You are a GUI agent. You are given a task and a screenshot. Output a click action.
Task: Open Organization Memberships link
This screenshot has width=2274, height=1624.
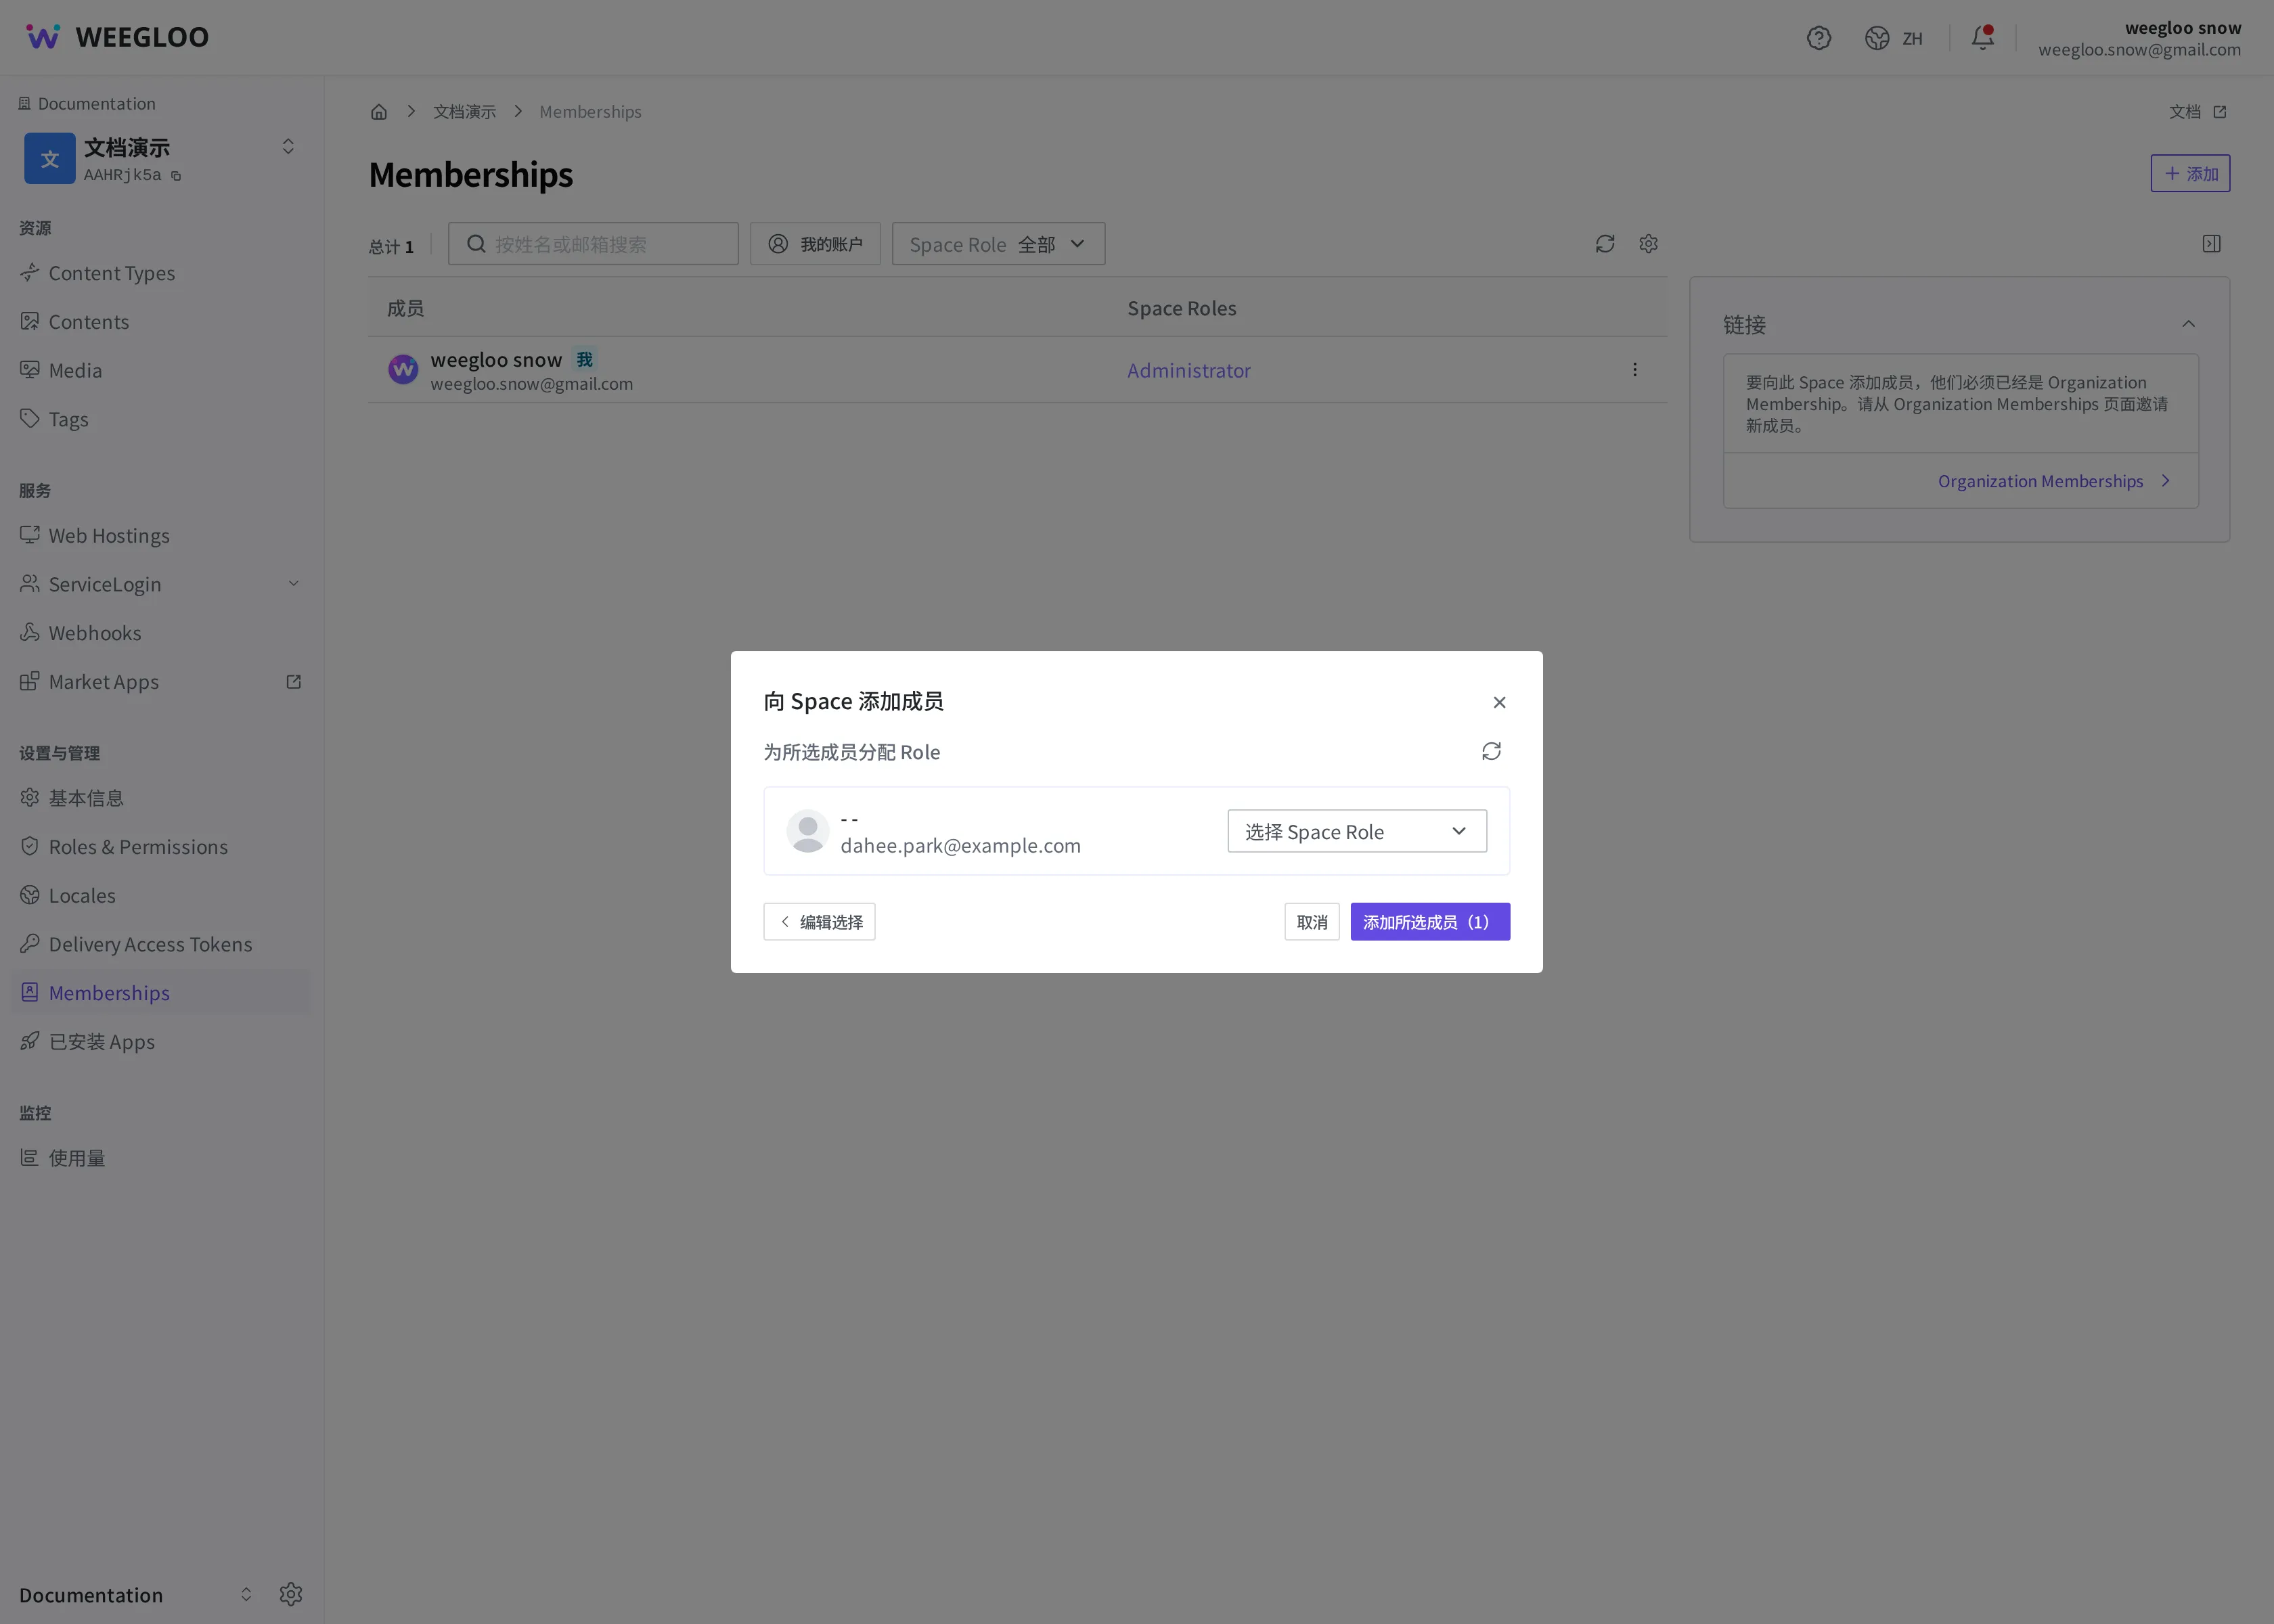click(2054, 481)
